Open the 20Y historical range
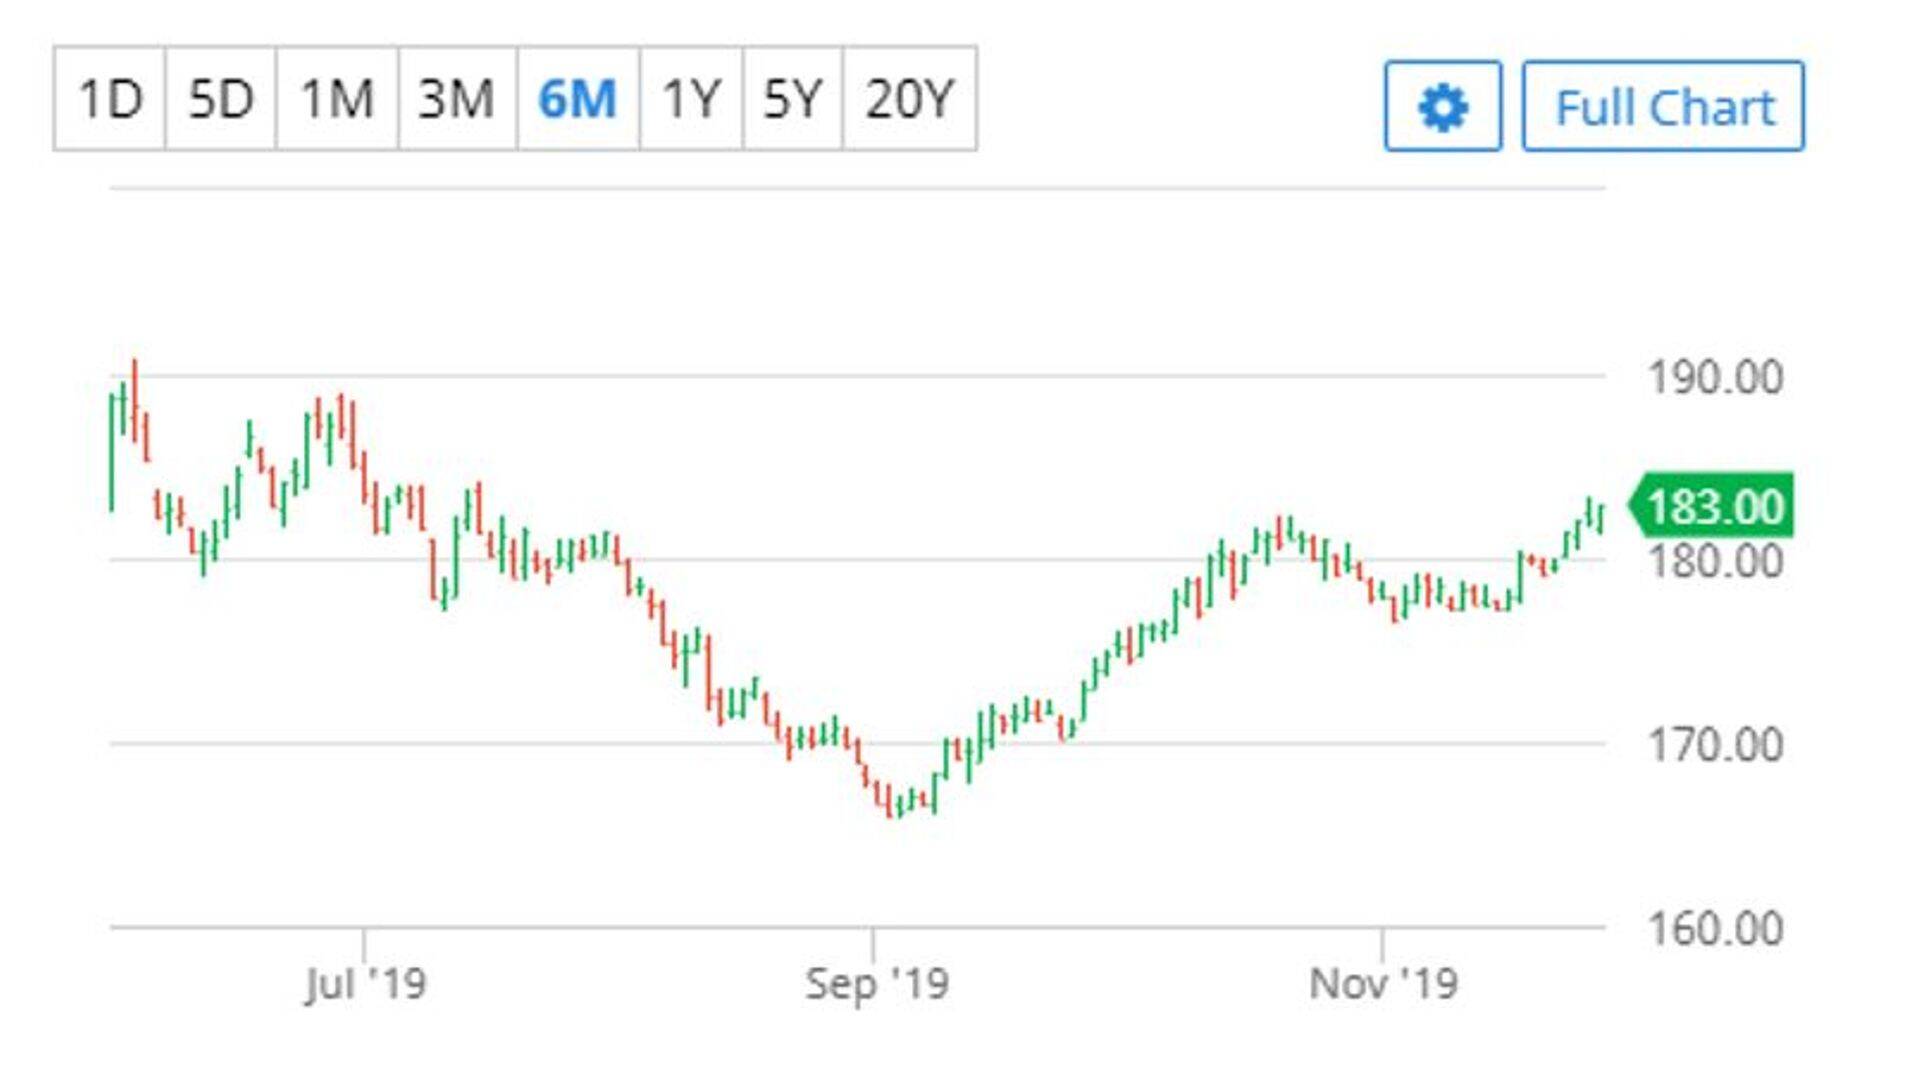The height and width of the screenshot is (1085, 1920). tap(910, 99)
